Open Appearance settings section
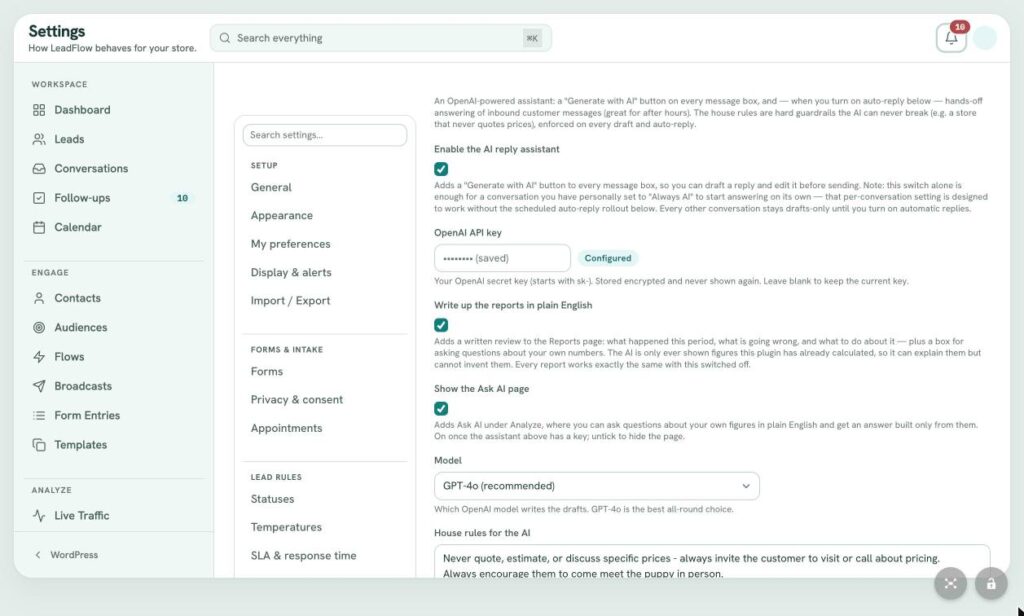 pyautogui.click(x=281, y=216)
